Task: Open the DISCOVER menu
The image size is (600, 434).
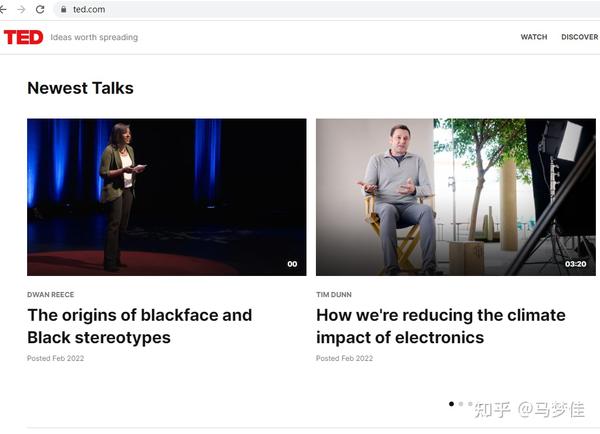Action: 579,37
